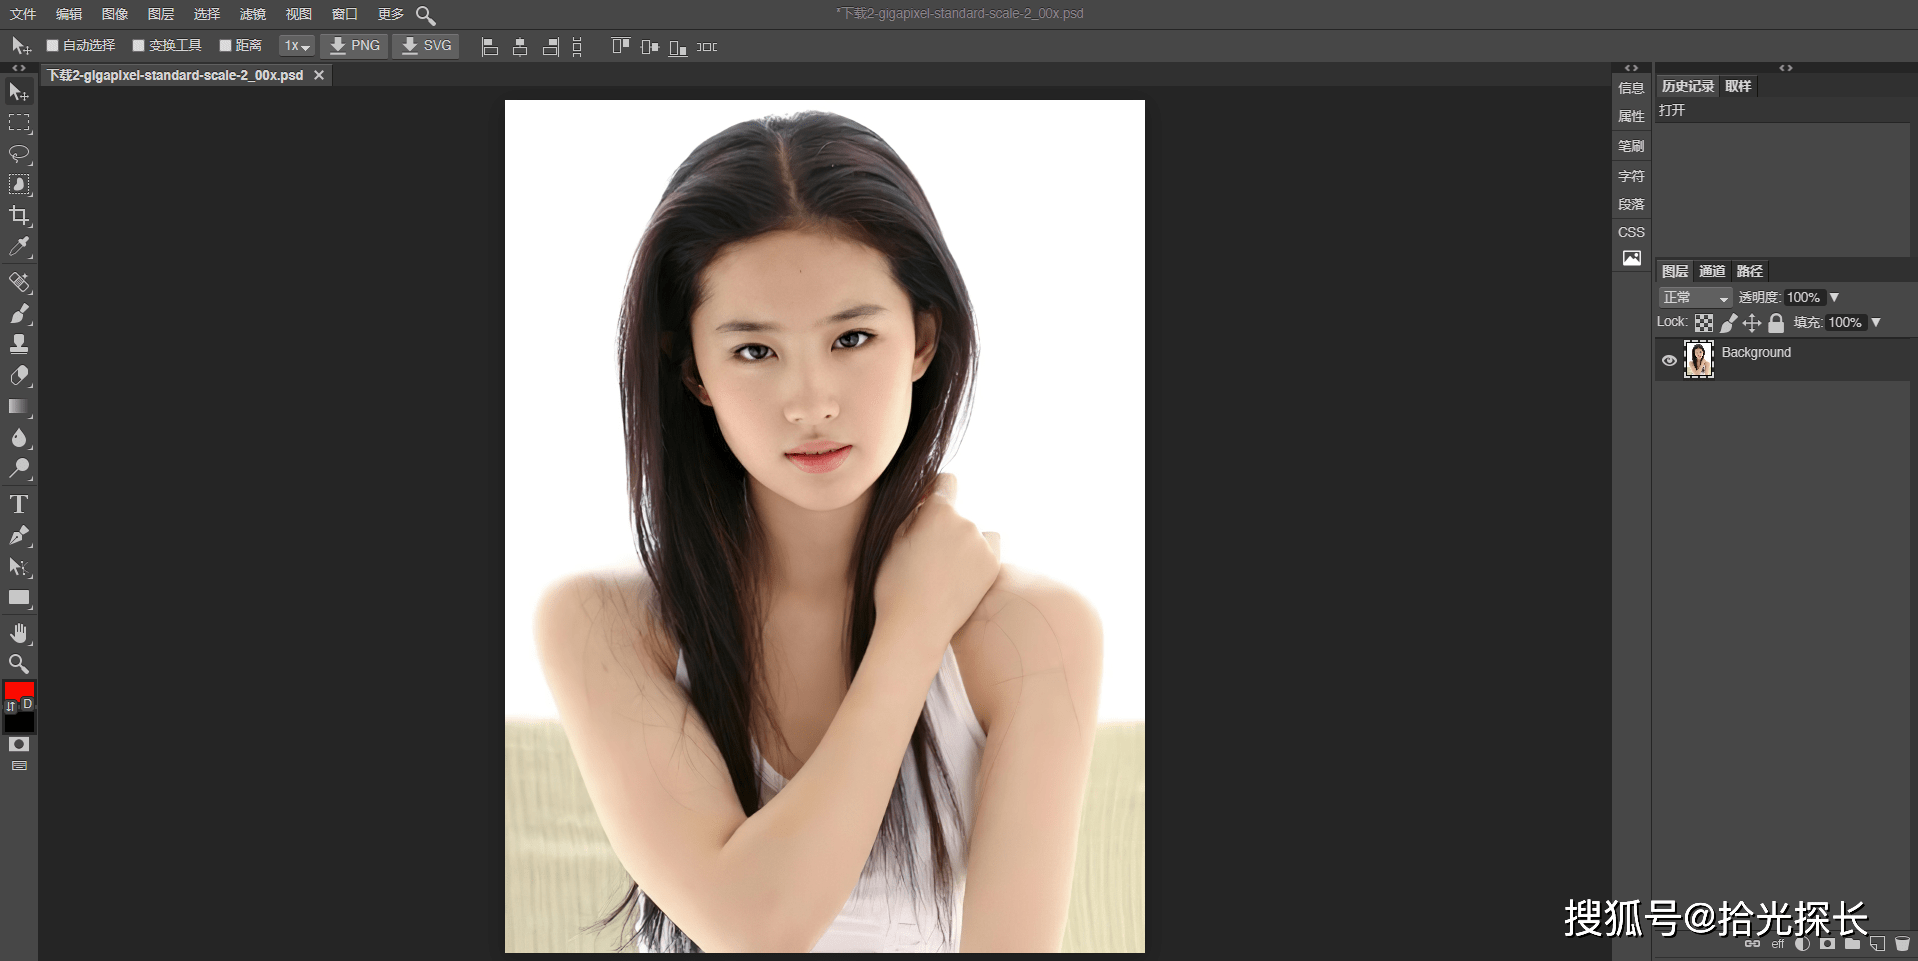Viewport: 1918px width, 961px height.
Task: Select the Move tool in the toolbox
Action: [19, 92]
